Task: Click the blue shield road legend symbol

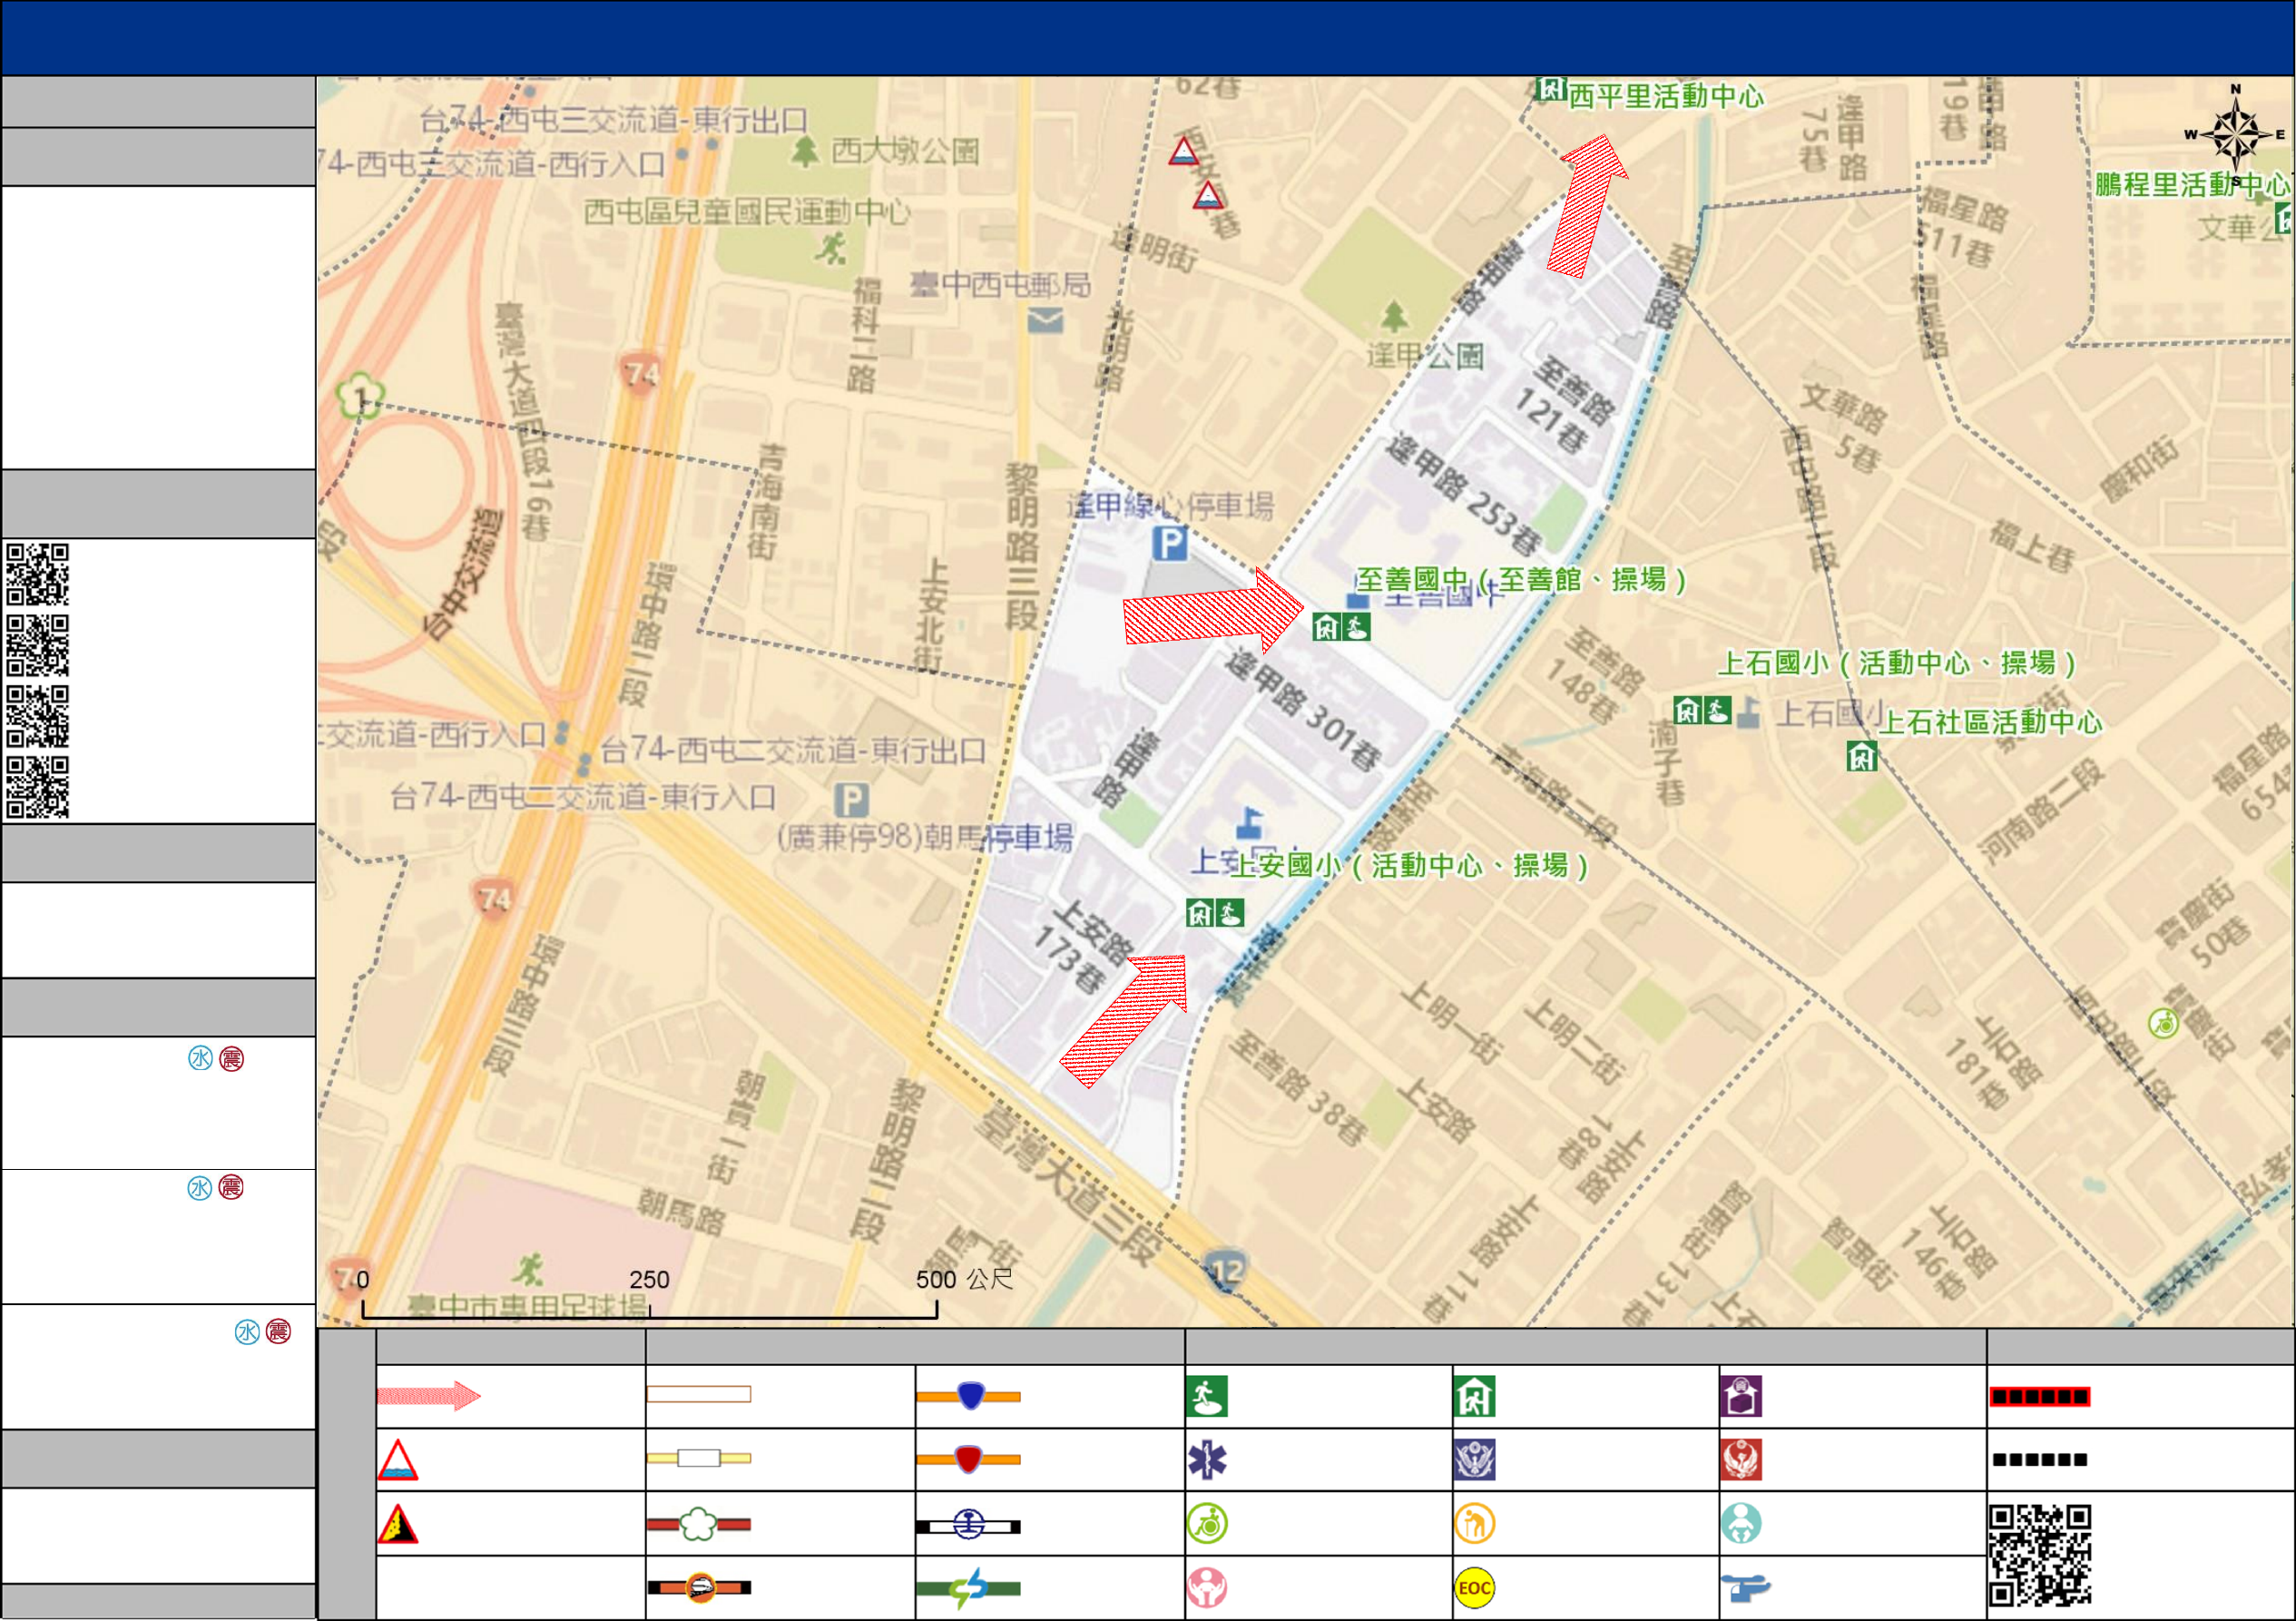Action: (968, 1396)
